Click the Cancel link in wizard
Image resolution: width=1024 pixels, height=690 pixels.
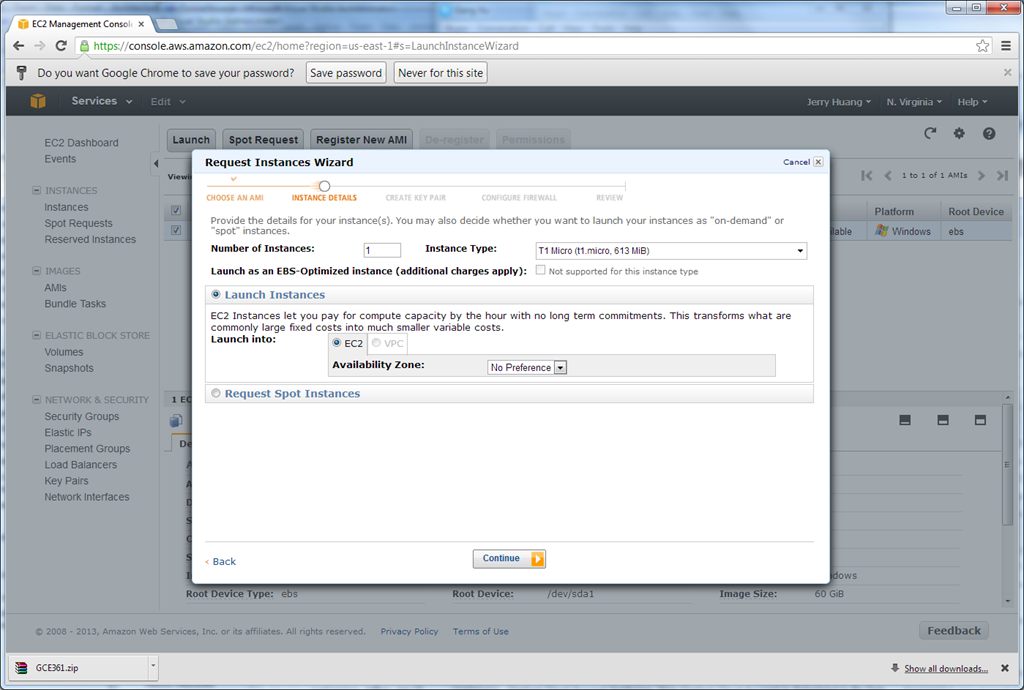click(796, 162)
